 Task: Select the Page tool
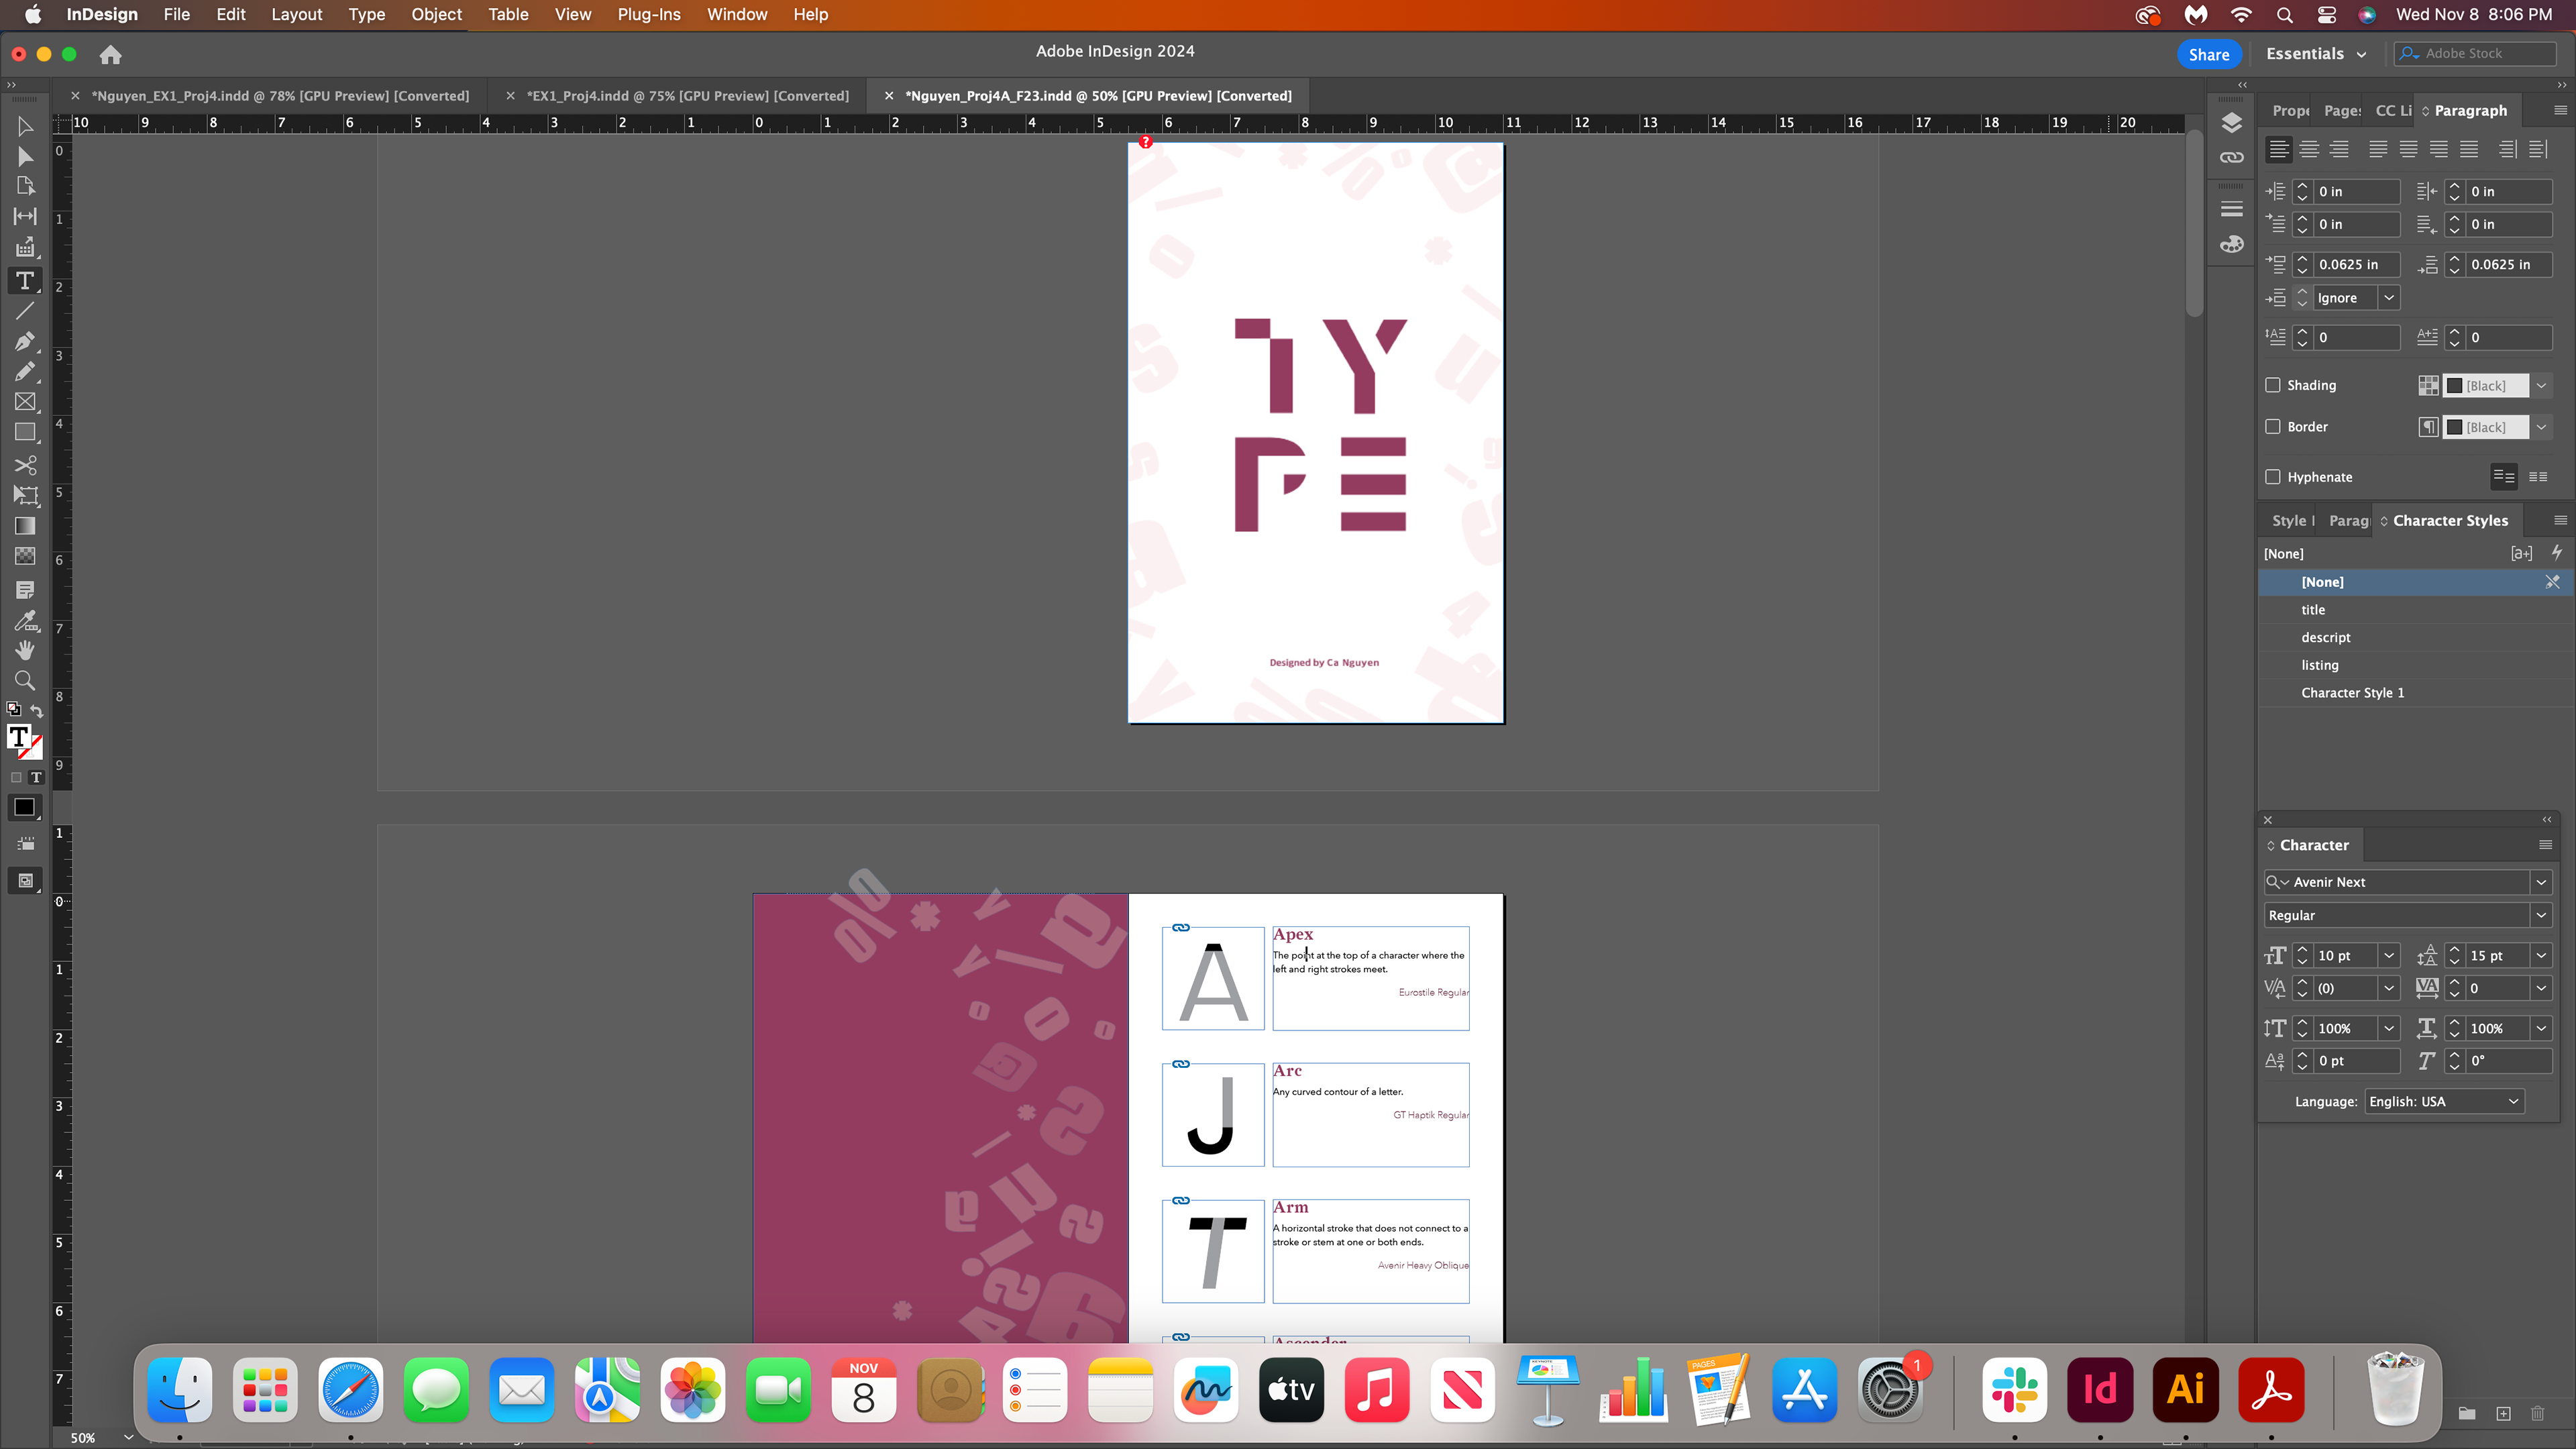click(25, 186)
